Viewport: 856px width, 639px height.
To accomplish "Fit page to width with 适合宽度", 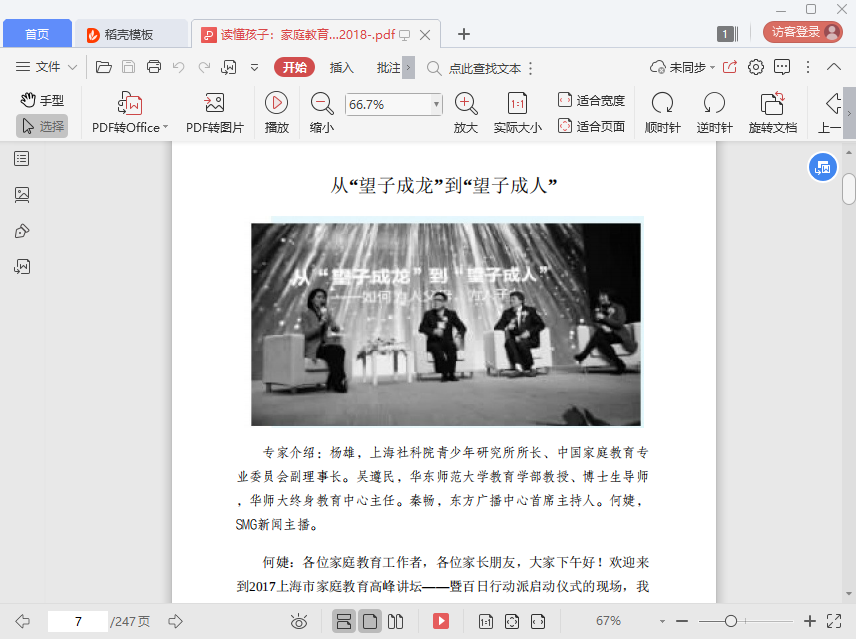I will point(591,100).
